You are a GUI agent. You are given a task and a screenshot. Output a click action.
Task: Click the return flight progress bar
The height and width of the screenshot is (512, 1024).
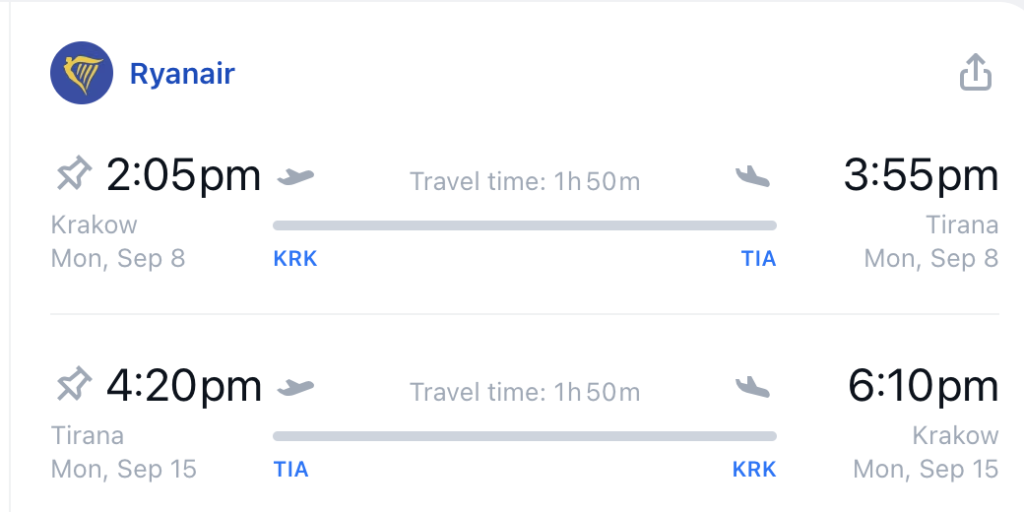tap(524, 436)
